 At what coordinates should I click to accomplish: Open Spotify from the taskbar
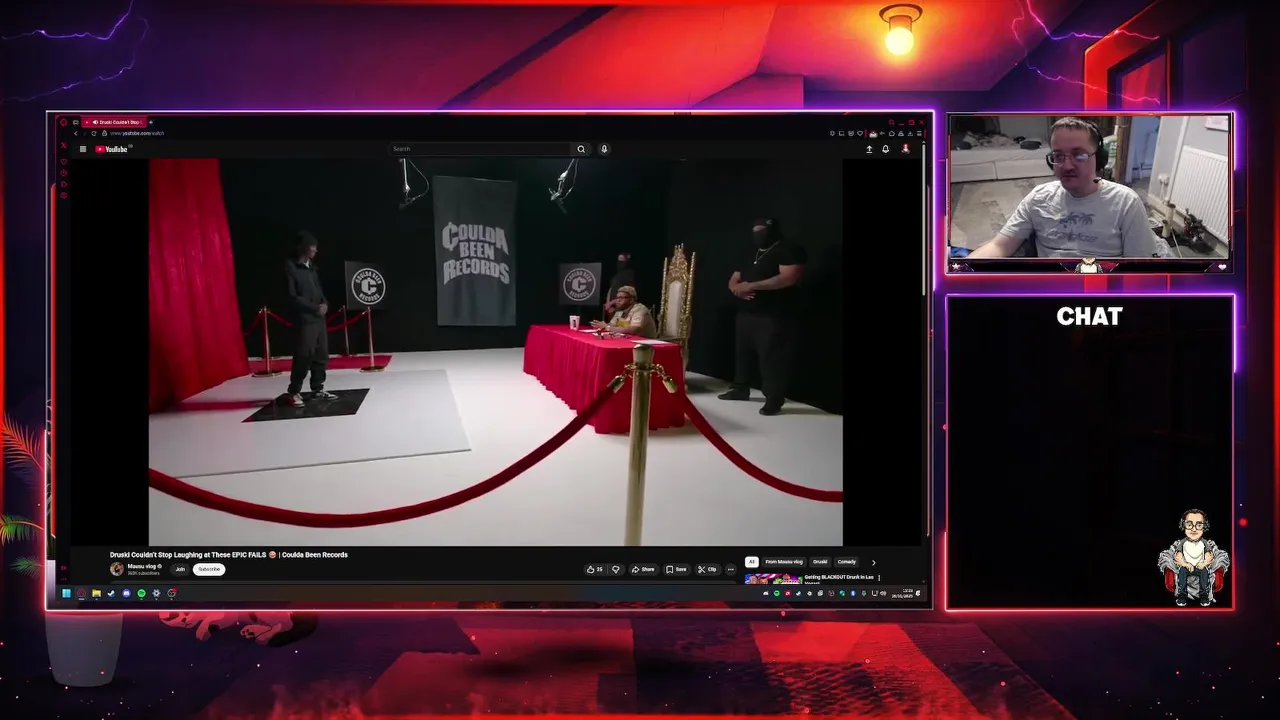point(141,593)
